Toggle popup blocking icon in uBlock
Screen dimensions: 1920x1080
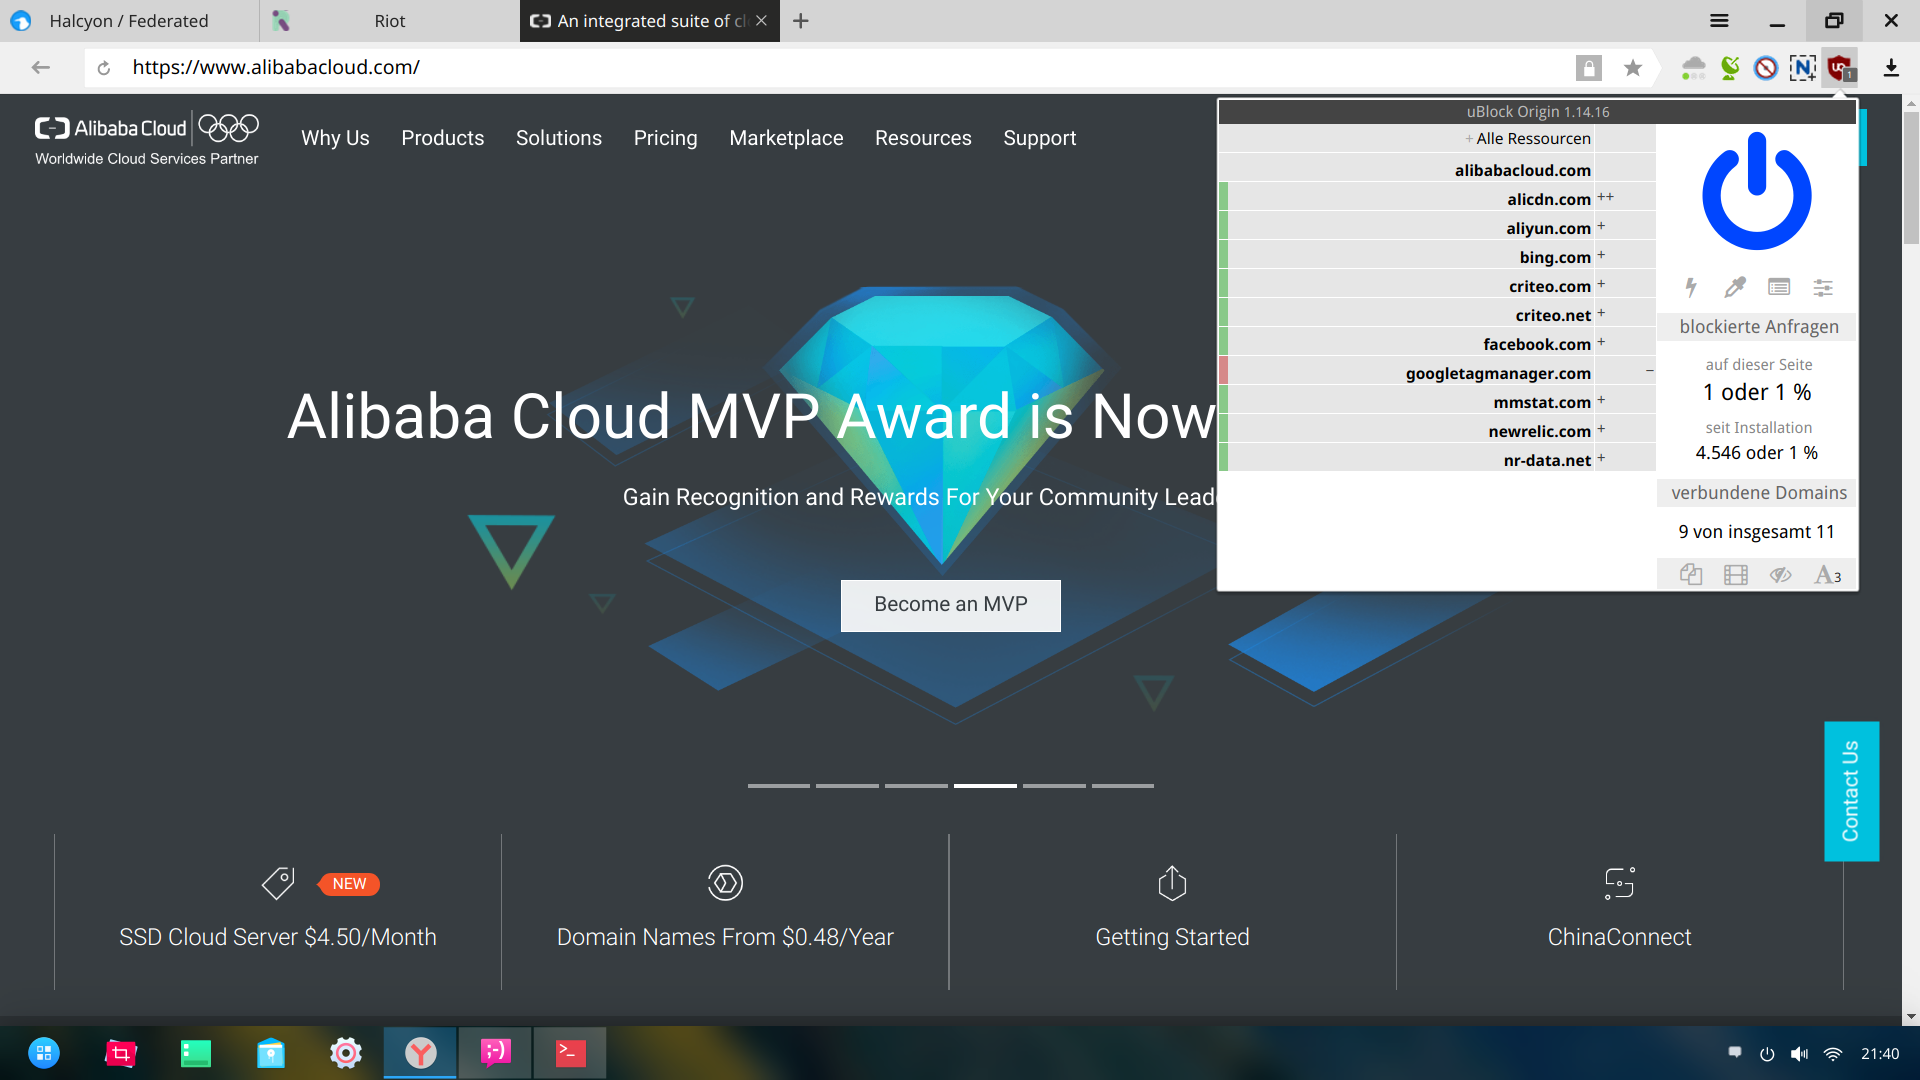1691,575
